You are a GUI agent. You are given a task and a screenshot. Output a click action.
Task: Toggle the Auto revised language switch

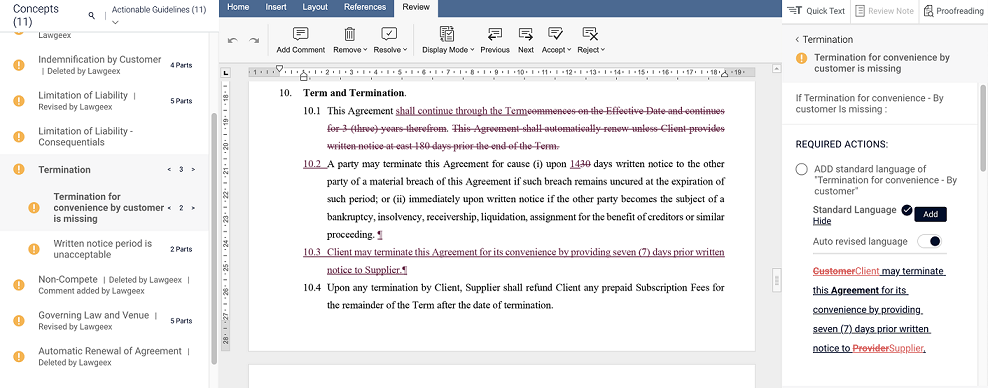tap(929, 241)
